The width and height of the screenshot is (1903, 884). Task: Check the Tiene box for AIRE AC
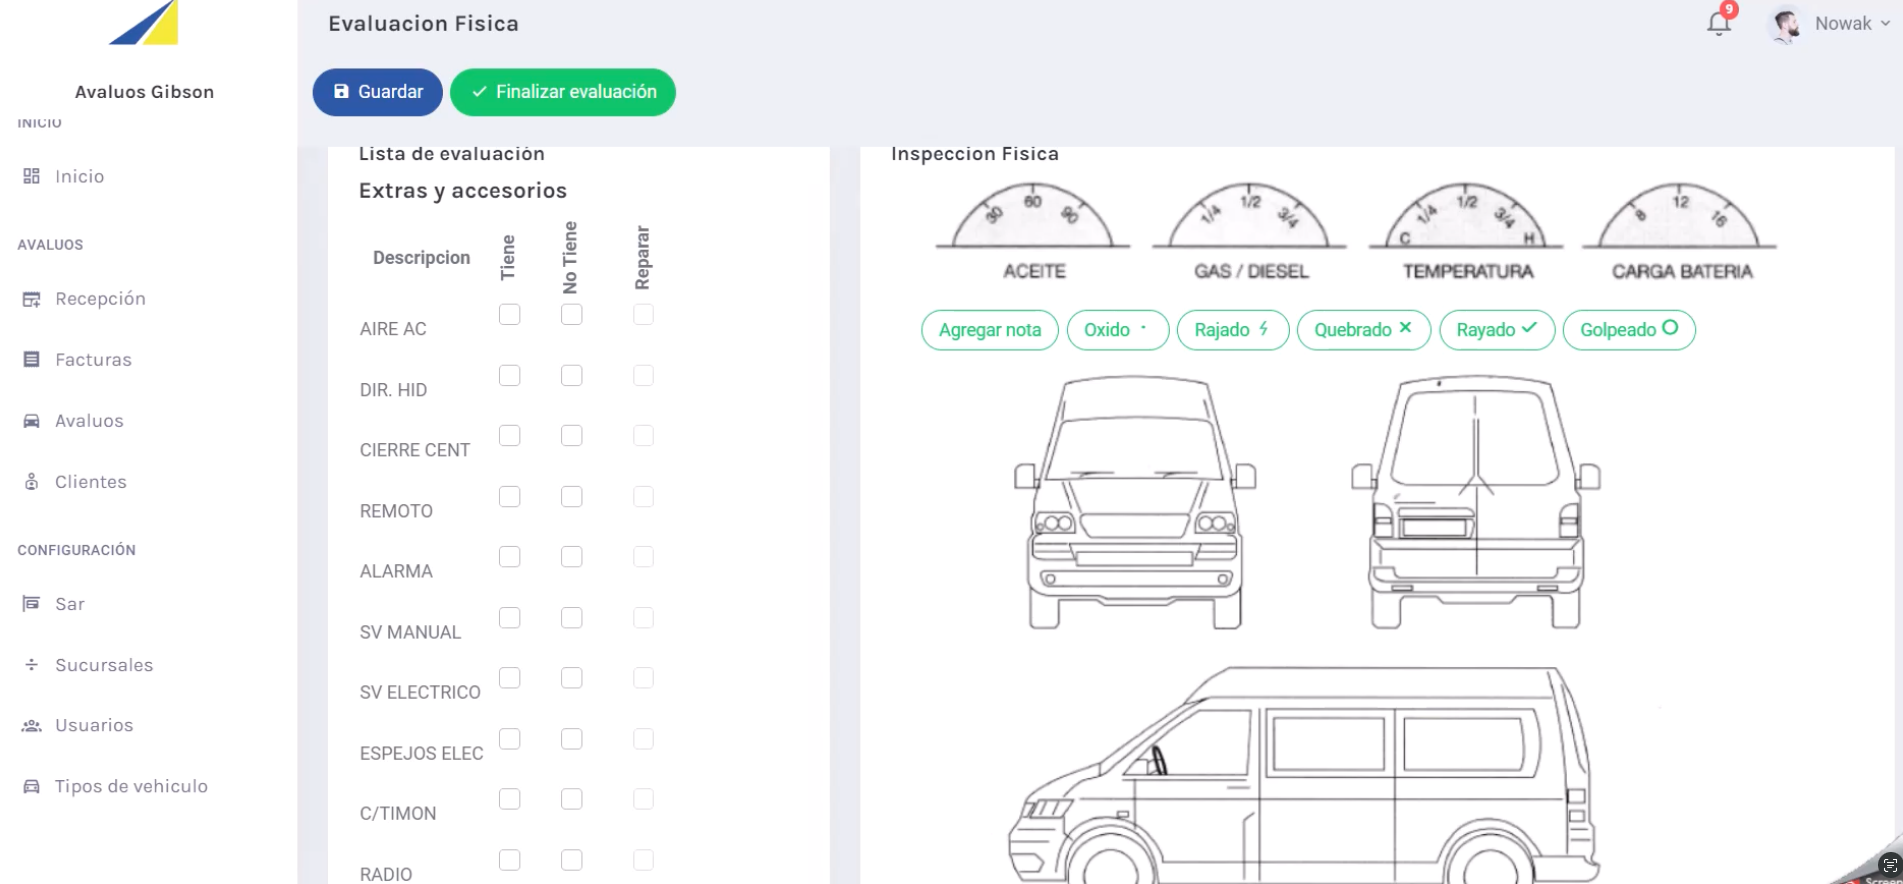(510, 315)
